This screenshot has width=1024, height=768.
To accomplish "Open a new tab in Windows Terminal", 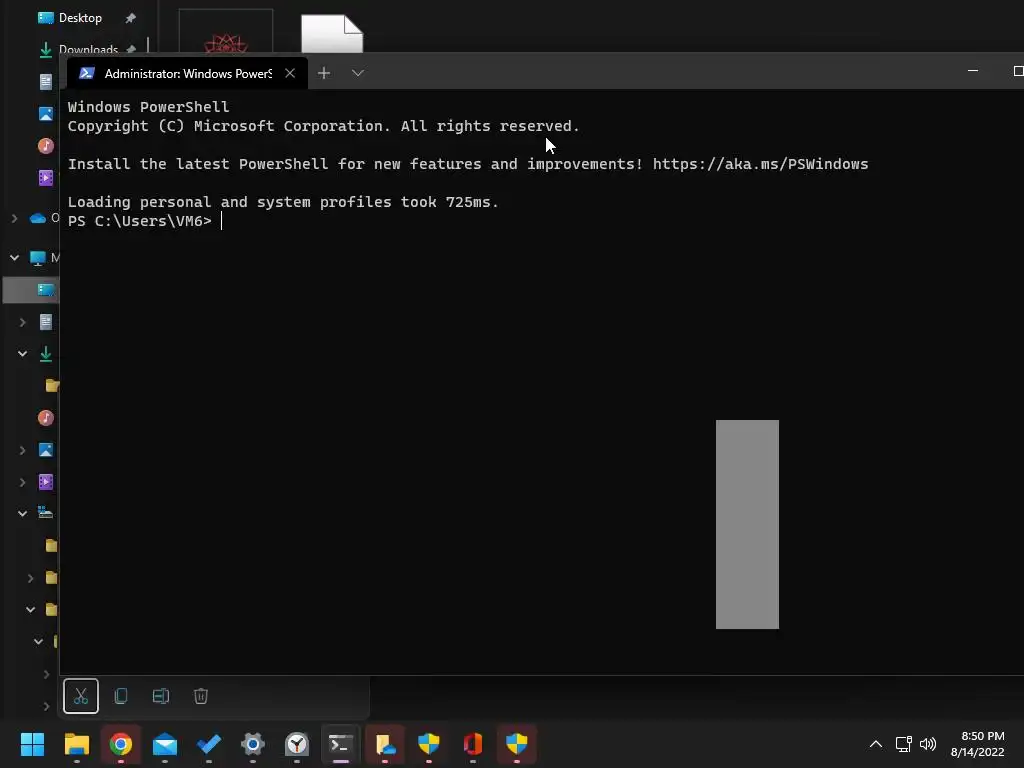I will pyautogui.click(x=324, y=73).
